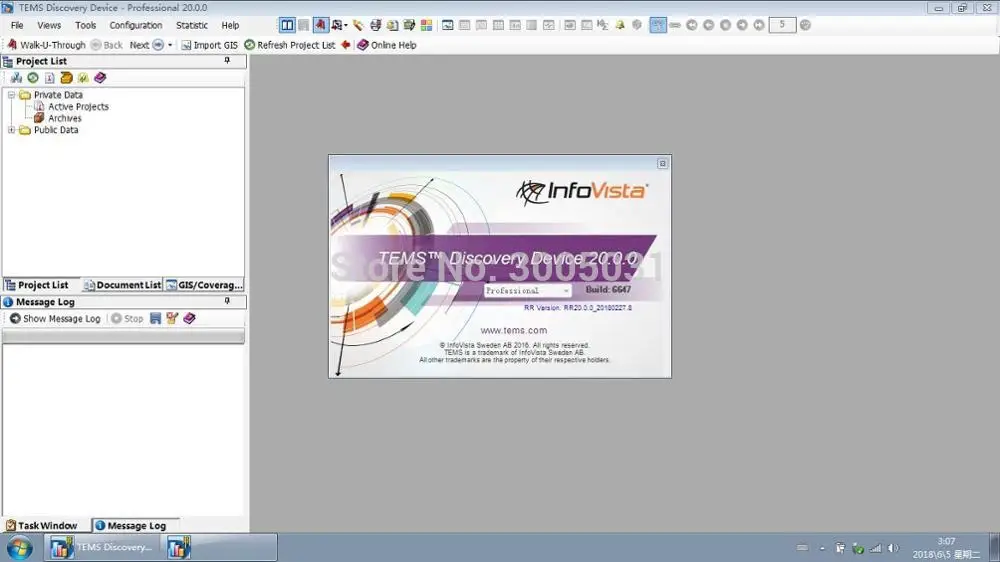Click the yellow-green icon in Project List toolbar

tap(83, 78)
